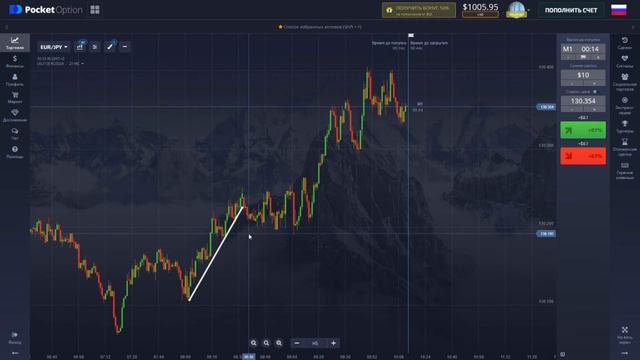Click the minus button in chart toolbar
This screenshot has width=640, height=360.
pyautogui.click(x=125, y=47)
